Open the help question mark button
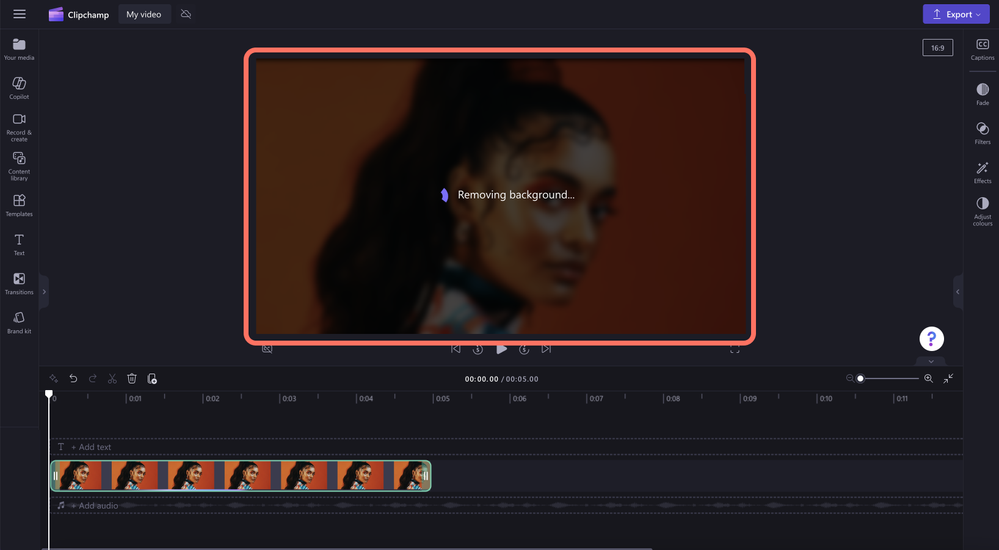Viewport: 999px width, 550px height. click(931, 338)
